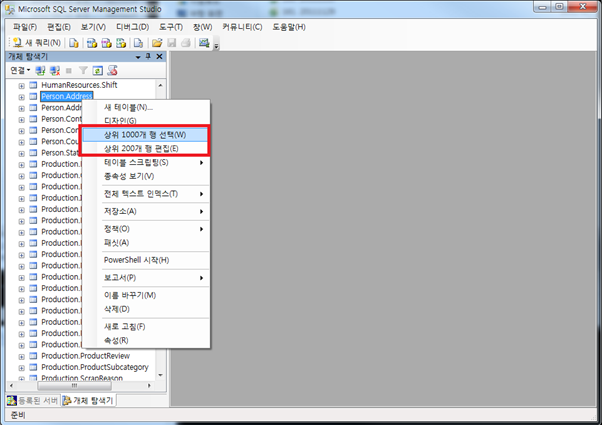Click the red script icon beside Refresh
The image size is (602, 425).
112,70
